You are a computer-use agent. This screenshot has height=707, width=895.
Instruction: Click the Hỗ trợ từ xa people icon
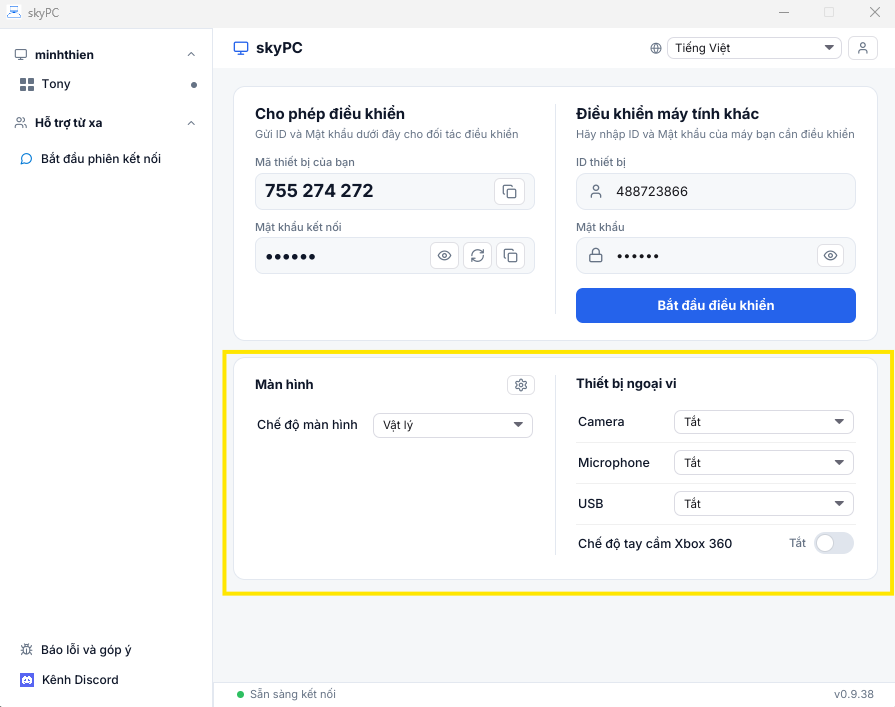tap(21, 123)
